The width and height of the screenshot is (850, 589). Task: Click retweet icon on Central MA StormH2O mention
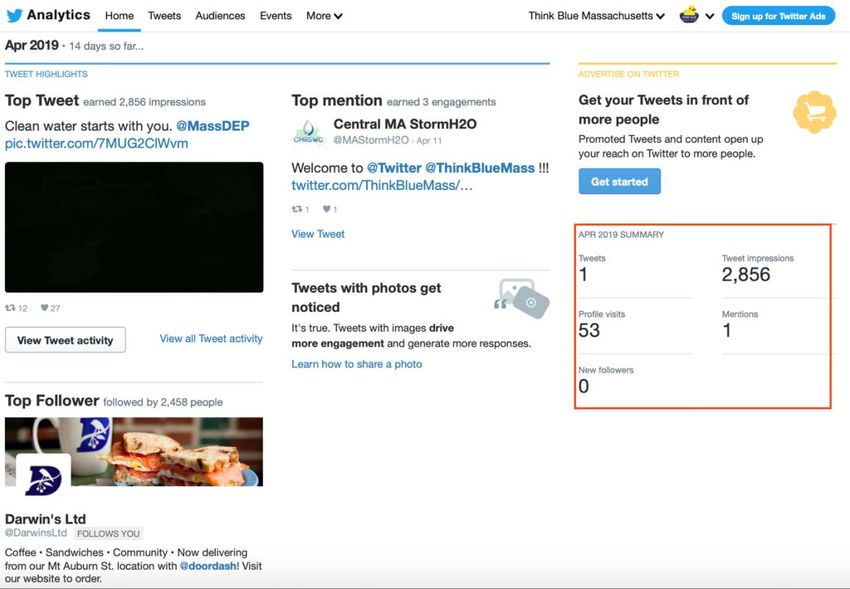tap(297, 209)
